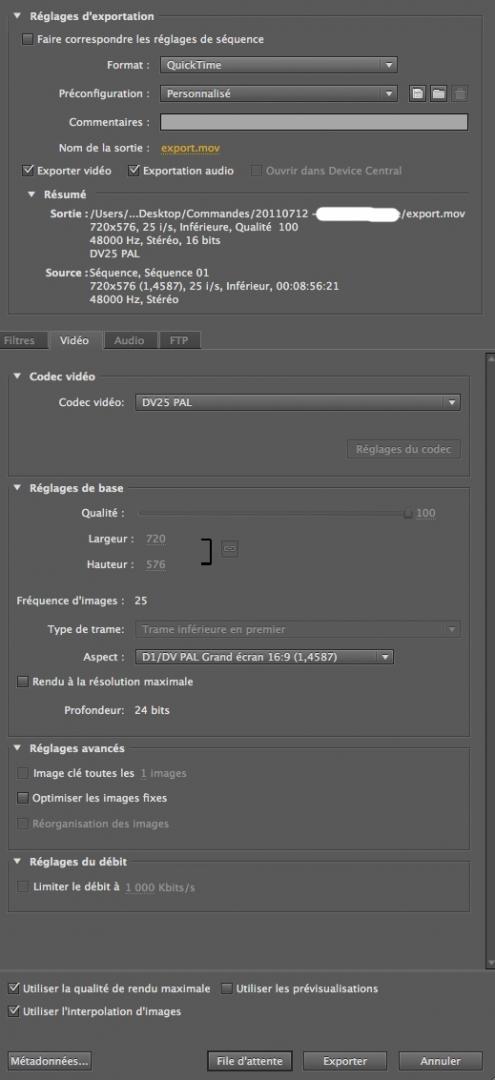Collapse the Réglages avancés section
The image size is (495, 1080).
[x=17, y=748]
